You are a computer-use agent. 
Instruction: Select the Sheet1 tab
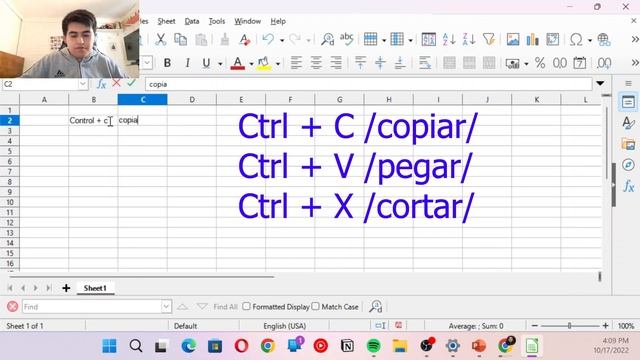[95, 288]
